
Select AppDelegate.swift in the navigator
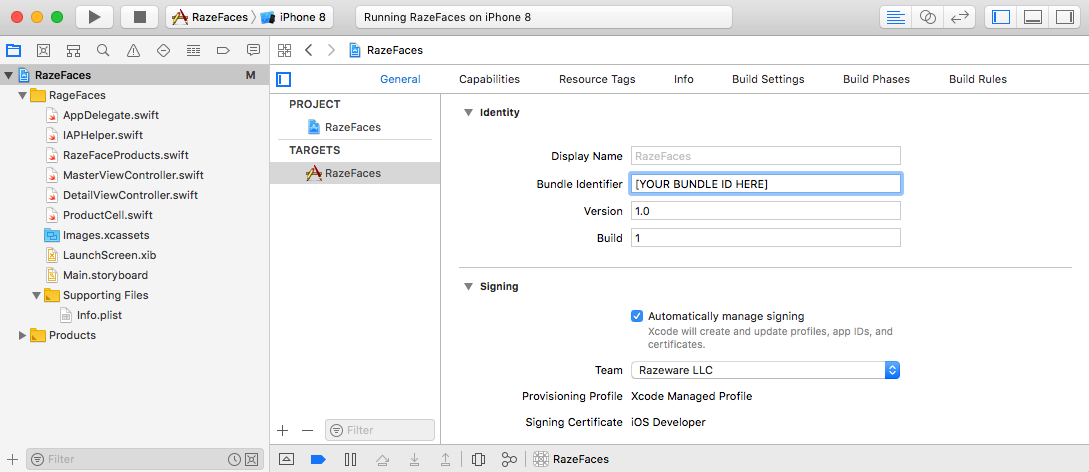110,115
